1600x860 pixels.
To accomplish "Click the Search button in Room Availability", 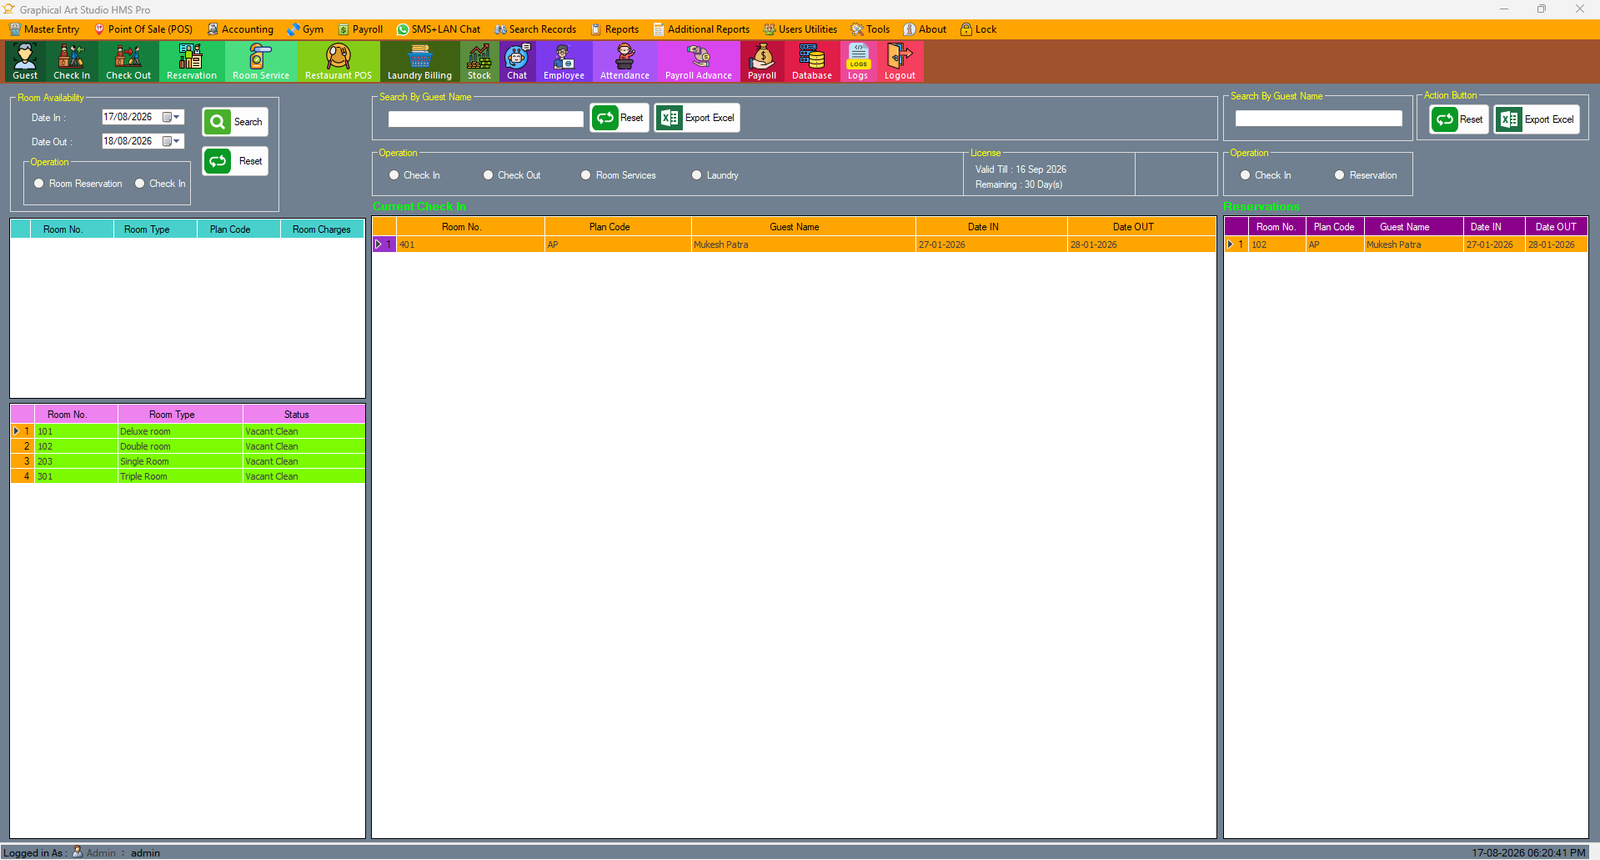I will [x=235, y=122].
